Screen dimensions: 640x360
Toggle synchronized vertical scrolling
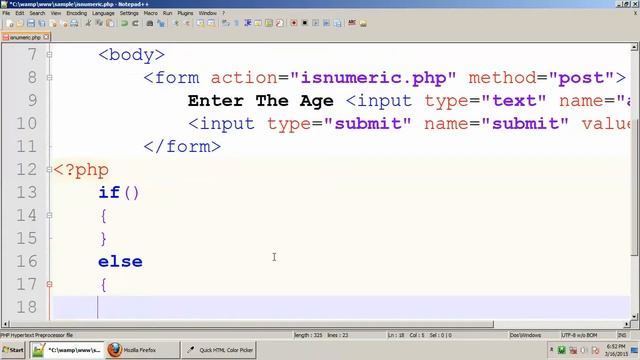point(200,23)
